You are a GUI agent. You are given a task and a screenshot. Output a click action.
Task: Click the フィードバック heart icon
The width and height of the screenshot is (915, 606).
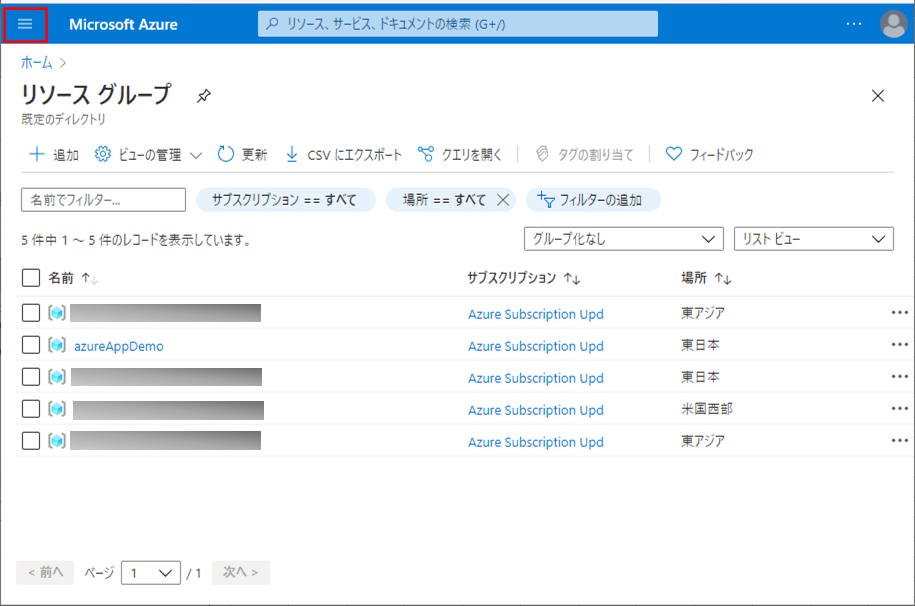[674, 154]
